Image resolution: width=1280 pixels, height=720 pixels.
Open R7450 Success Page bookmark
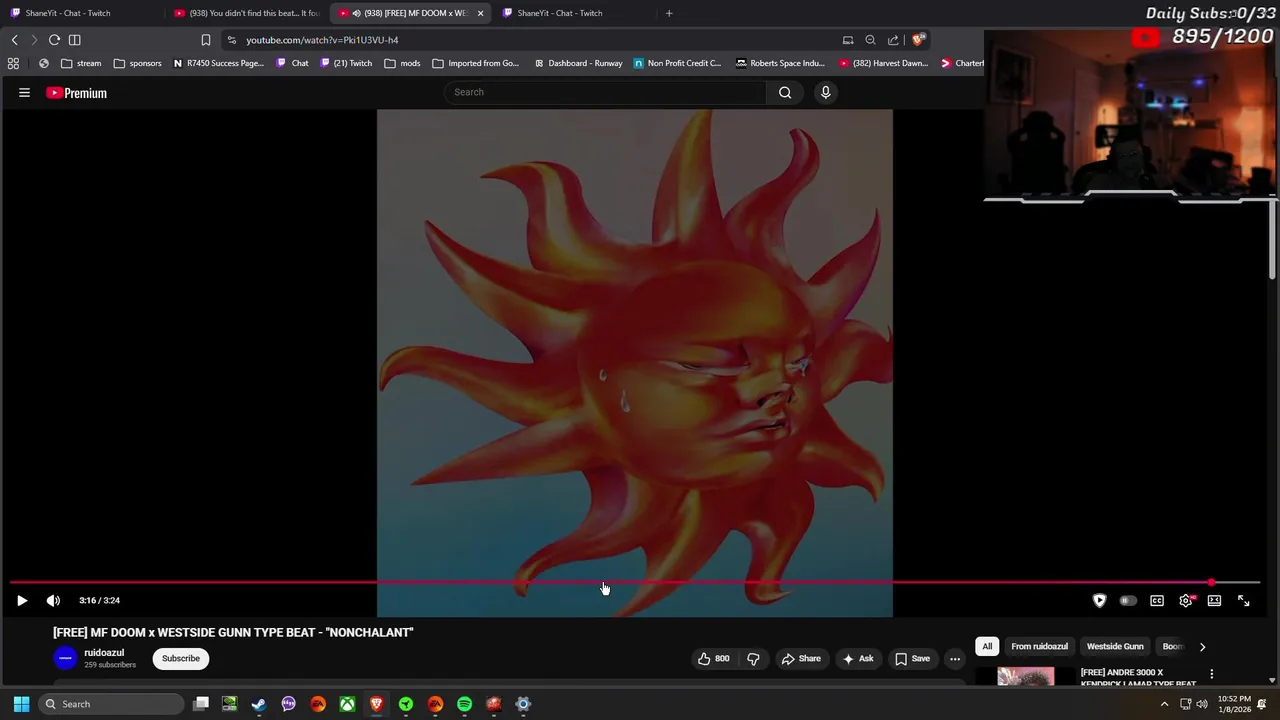tap(218, 63)
